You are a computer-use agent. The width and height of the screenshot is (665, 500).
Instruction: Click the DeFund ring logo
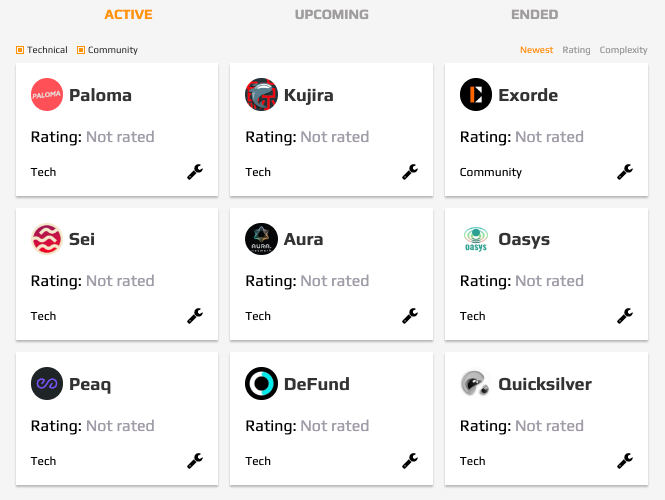click(261, 383)
